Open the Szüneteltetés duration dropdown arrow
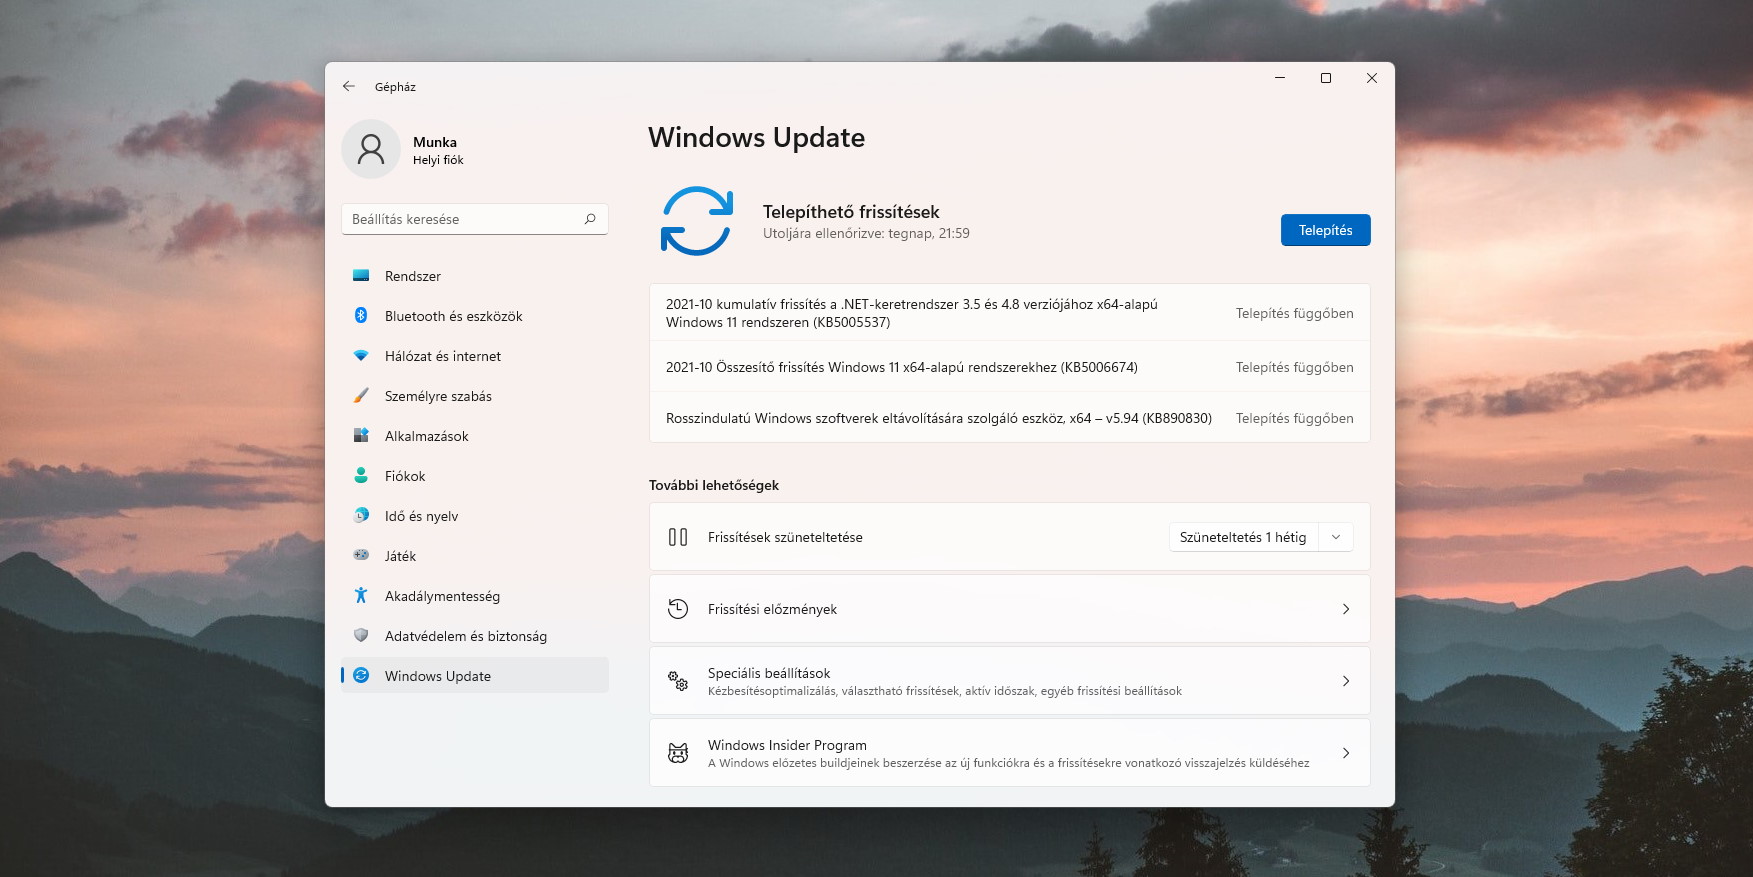The image size is (1753, 877). coord(1336,537)
